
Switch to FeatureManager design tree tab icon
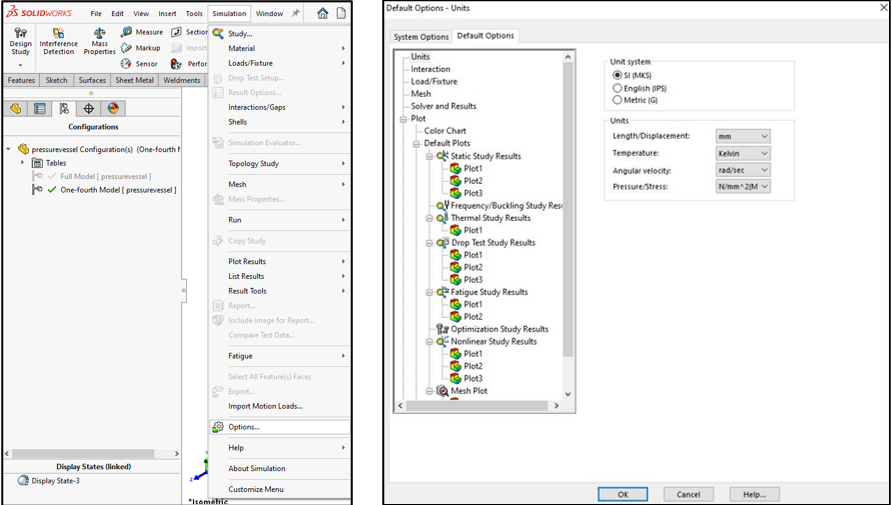coord(15,108)
